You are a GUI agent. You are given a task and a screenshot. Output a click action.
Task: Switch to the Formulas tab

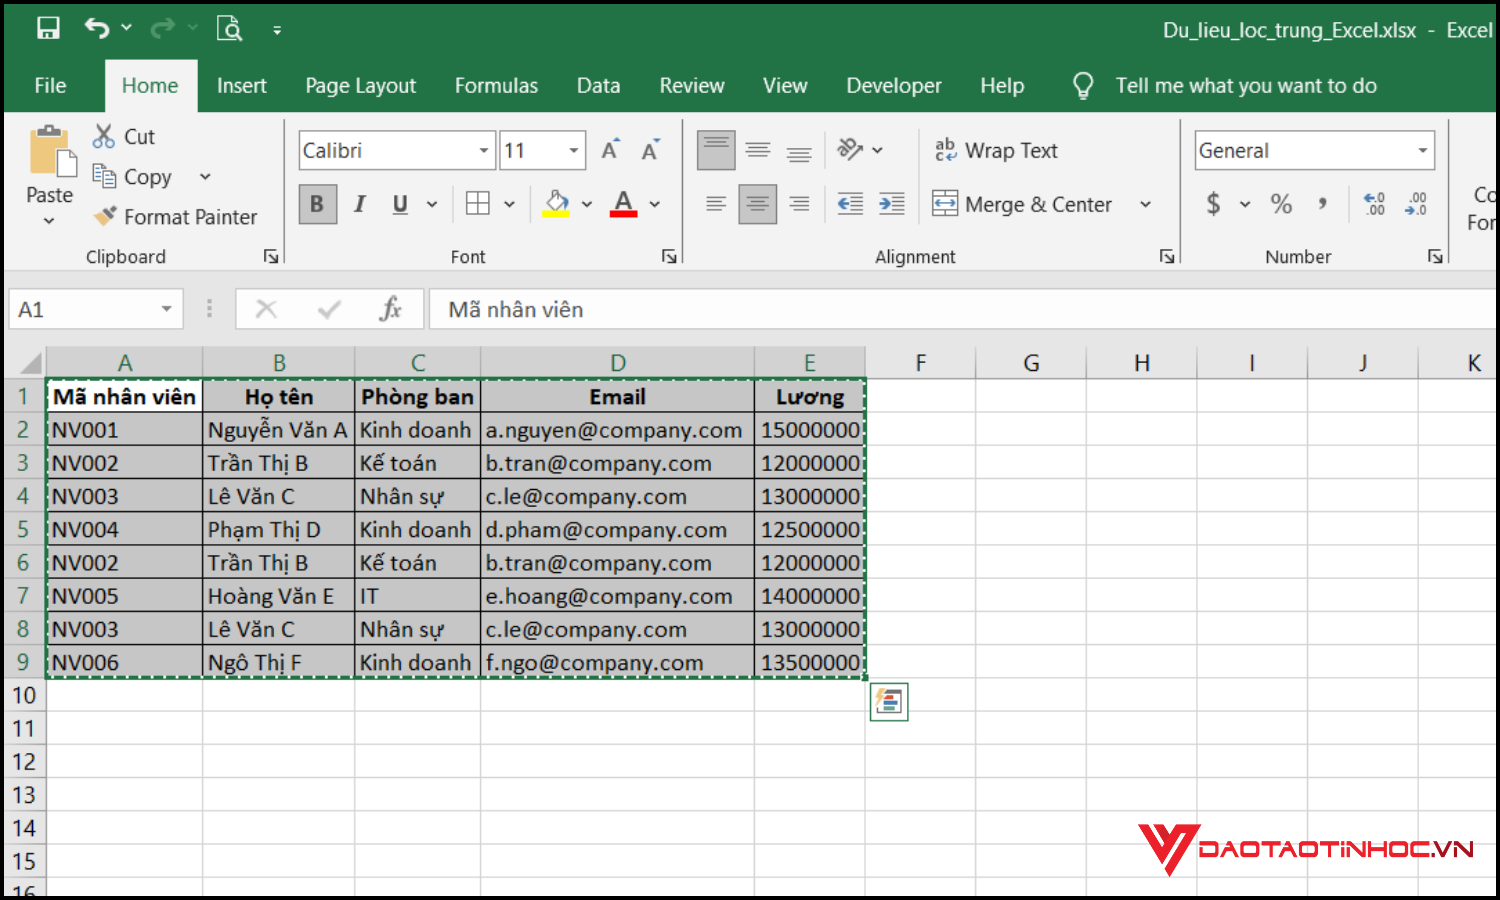tap(496, 86)
